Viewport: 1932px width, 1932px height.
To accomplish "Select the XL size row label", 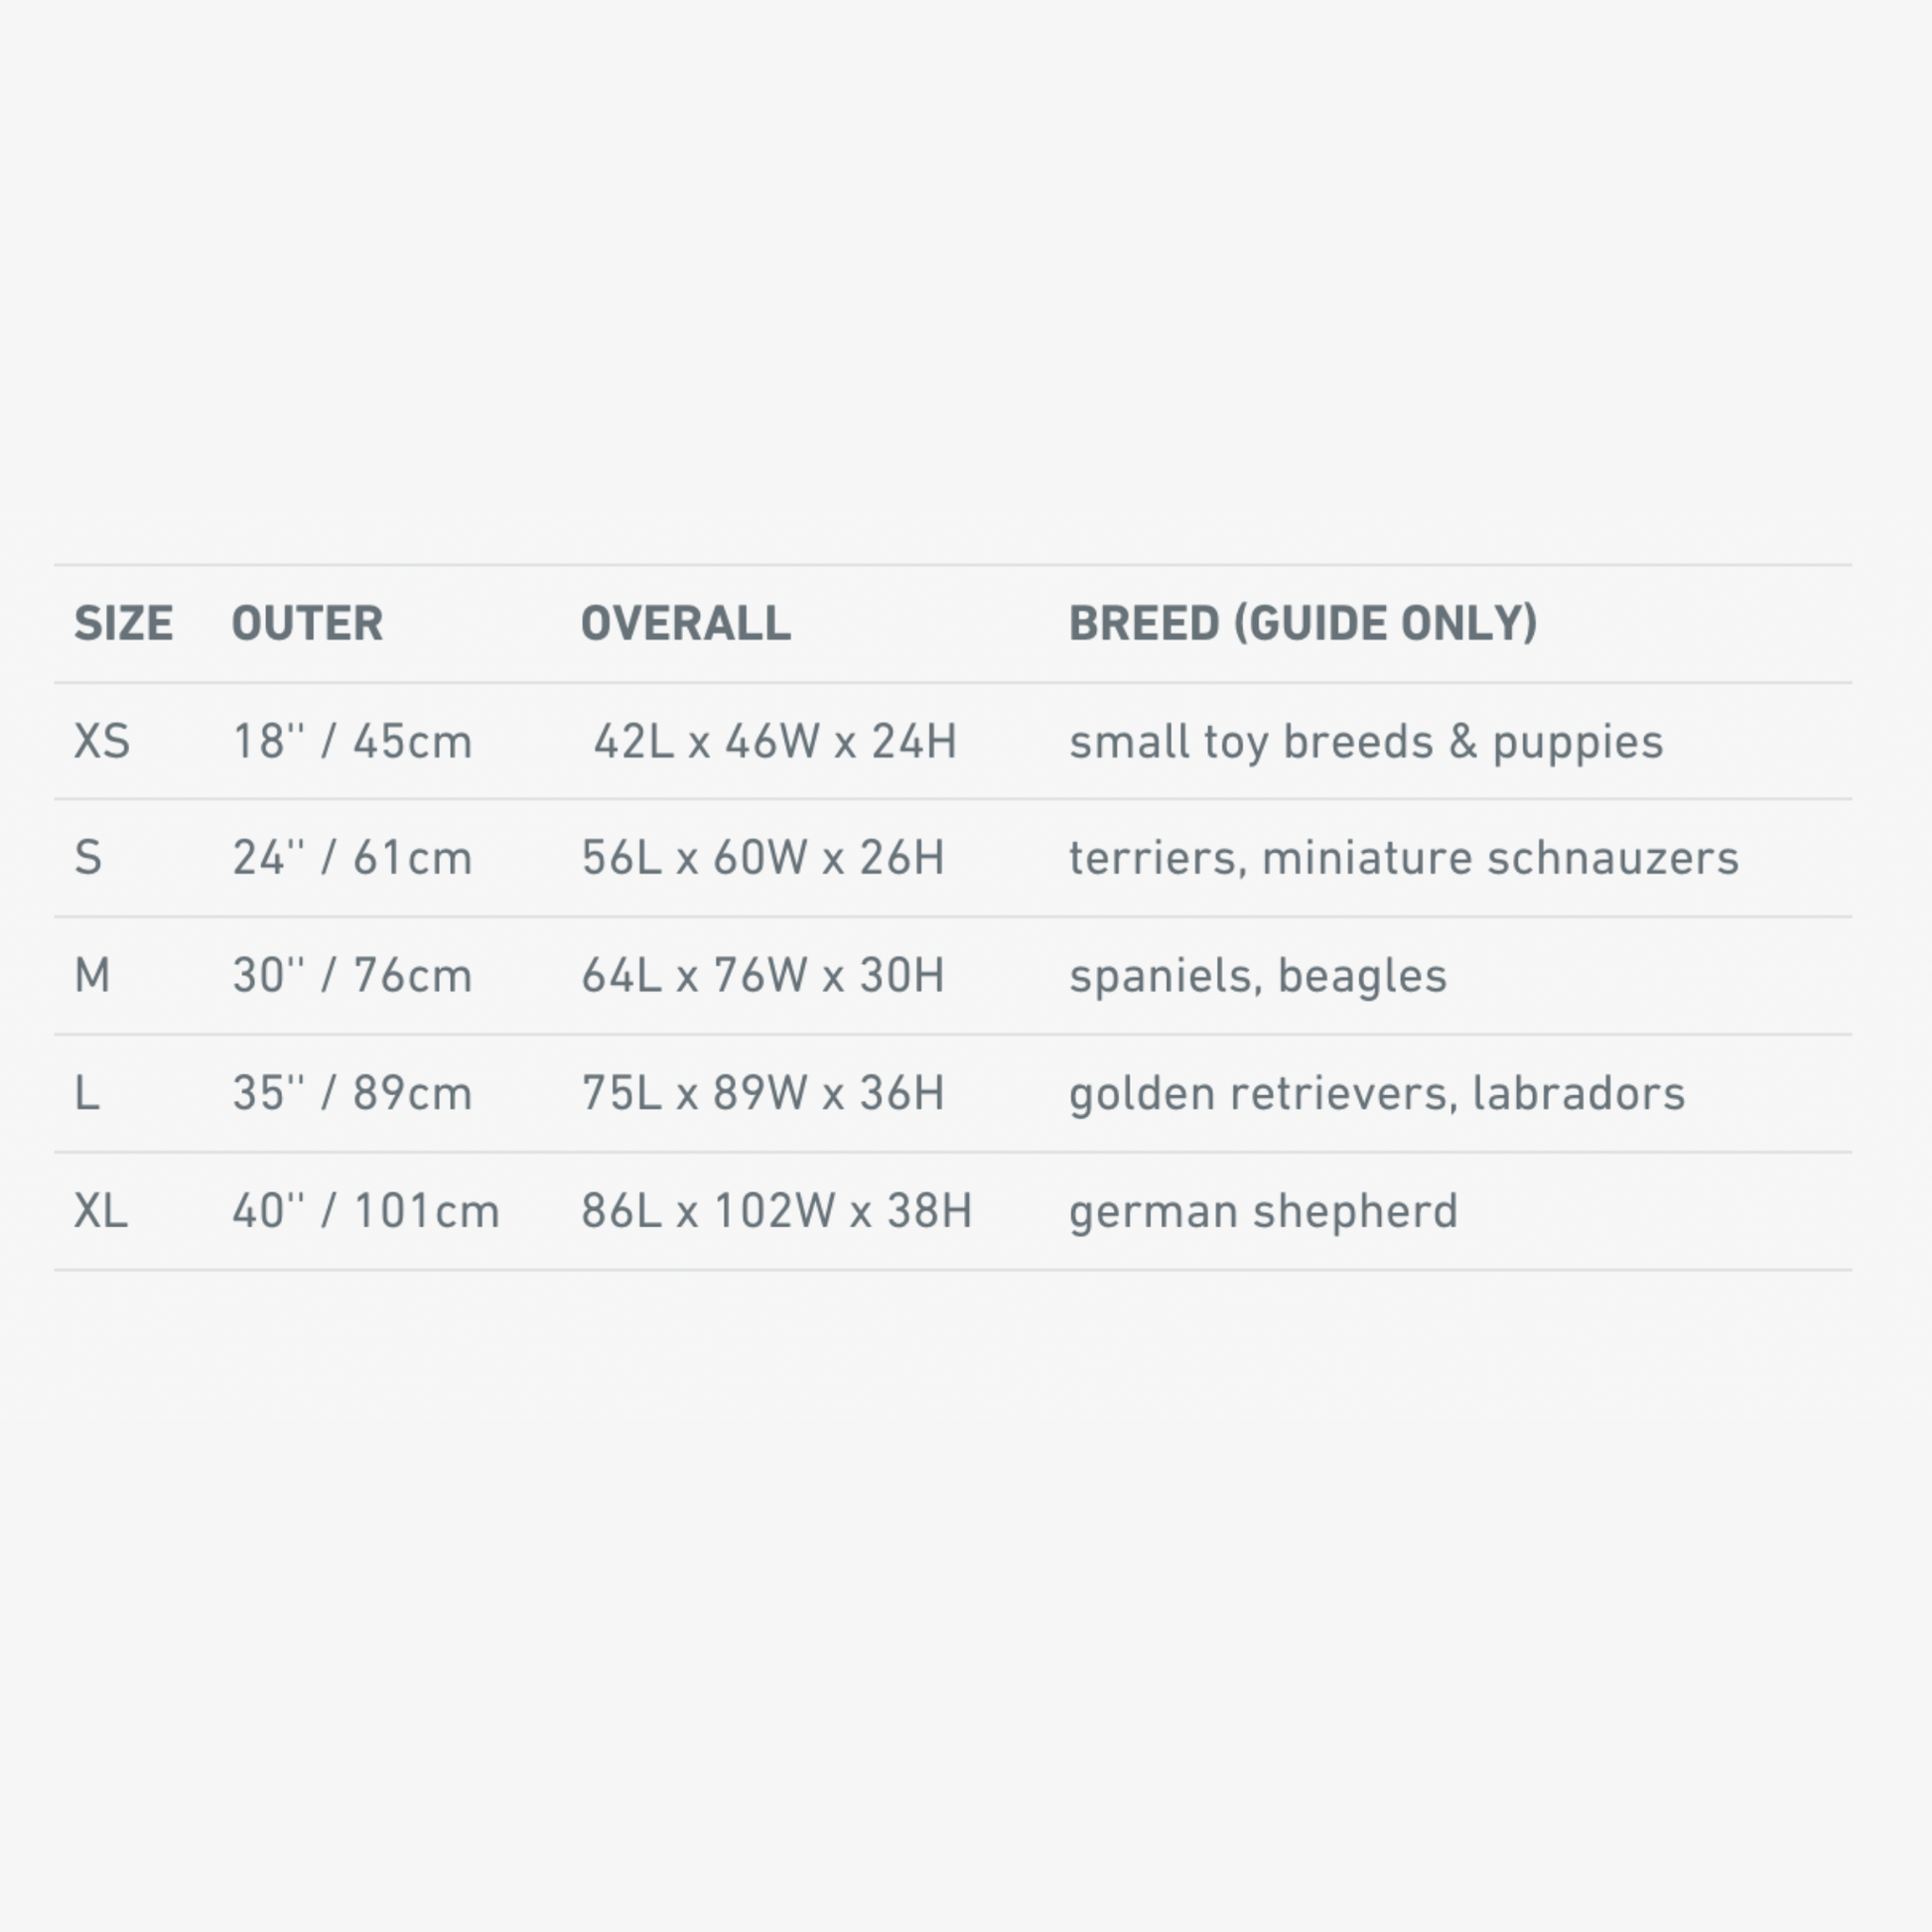I will [101, 1211].
